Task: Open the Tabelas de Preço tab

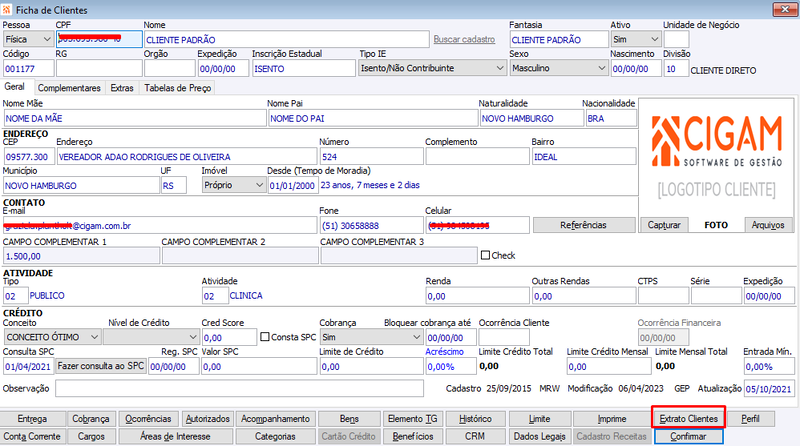Action: (x=178, y=88)
